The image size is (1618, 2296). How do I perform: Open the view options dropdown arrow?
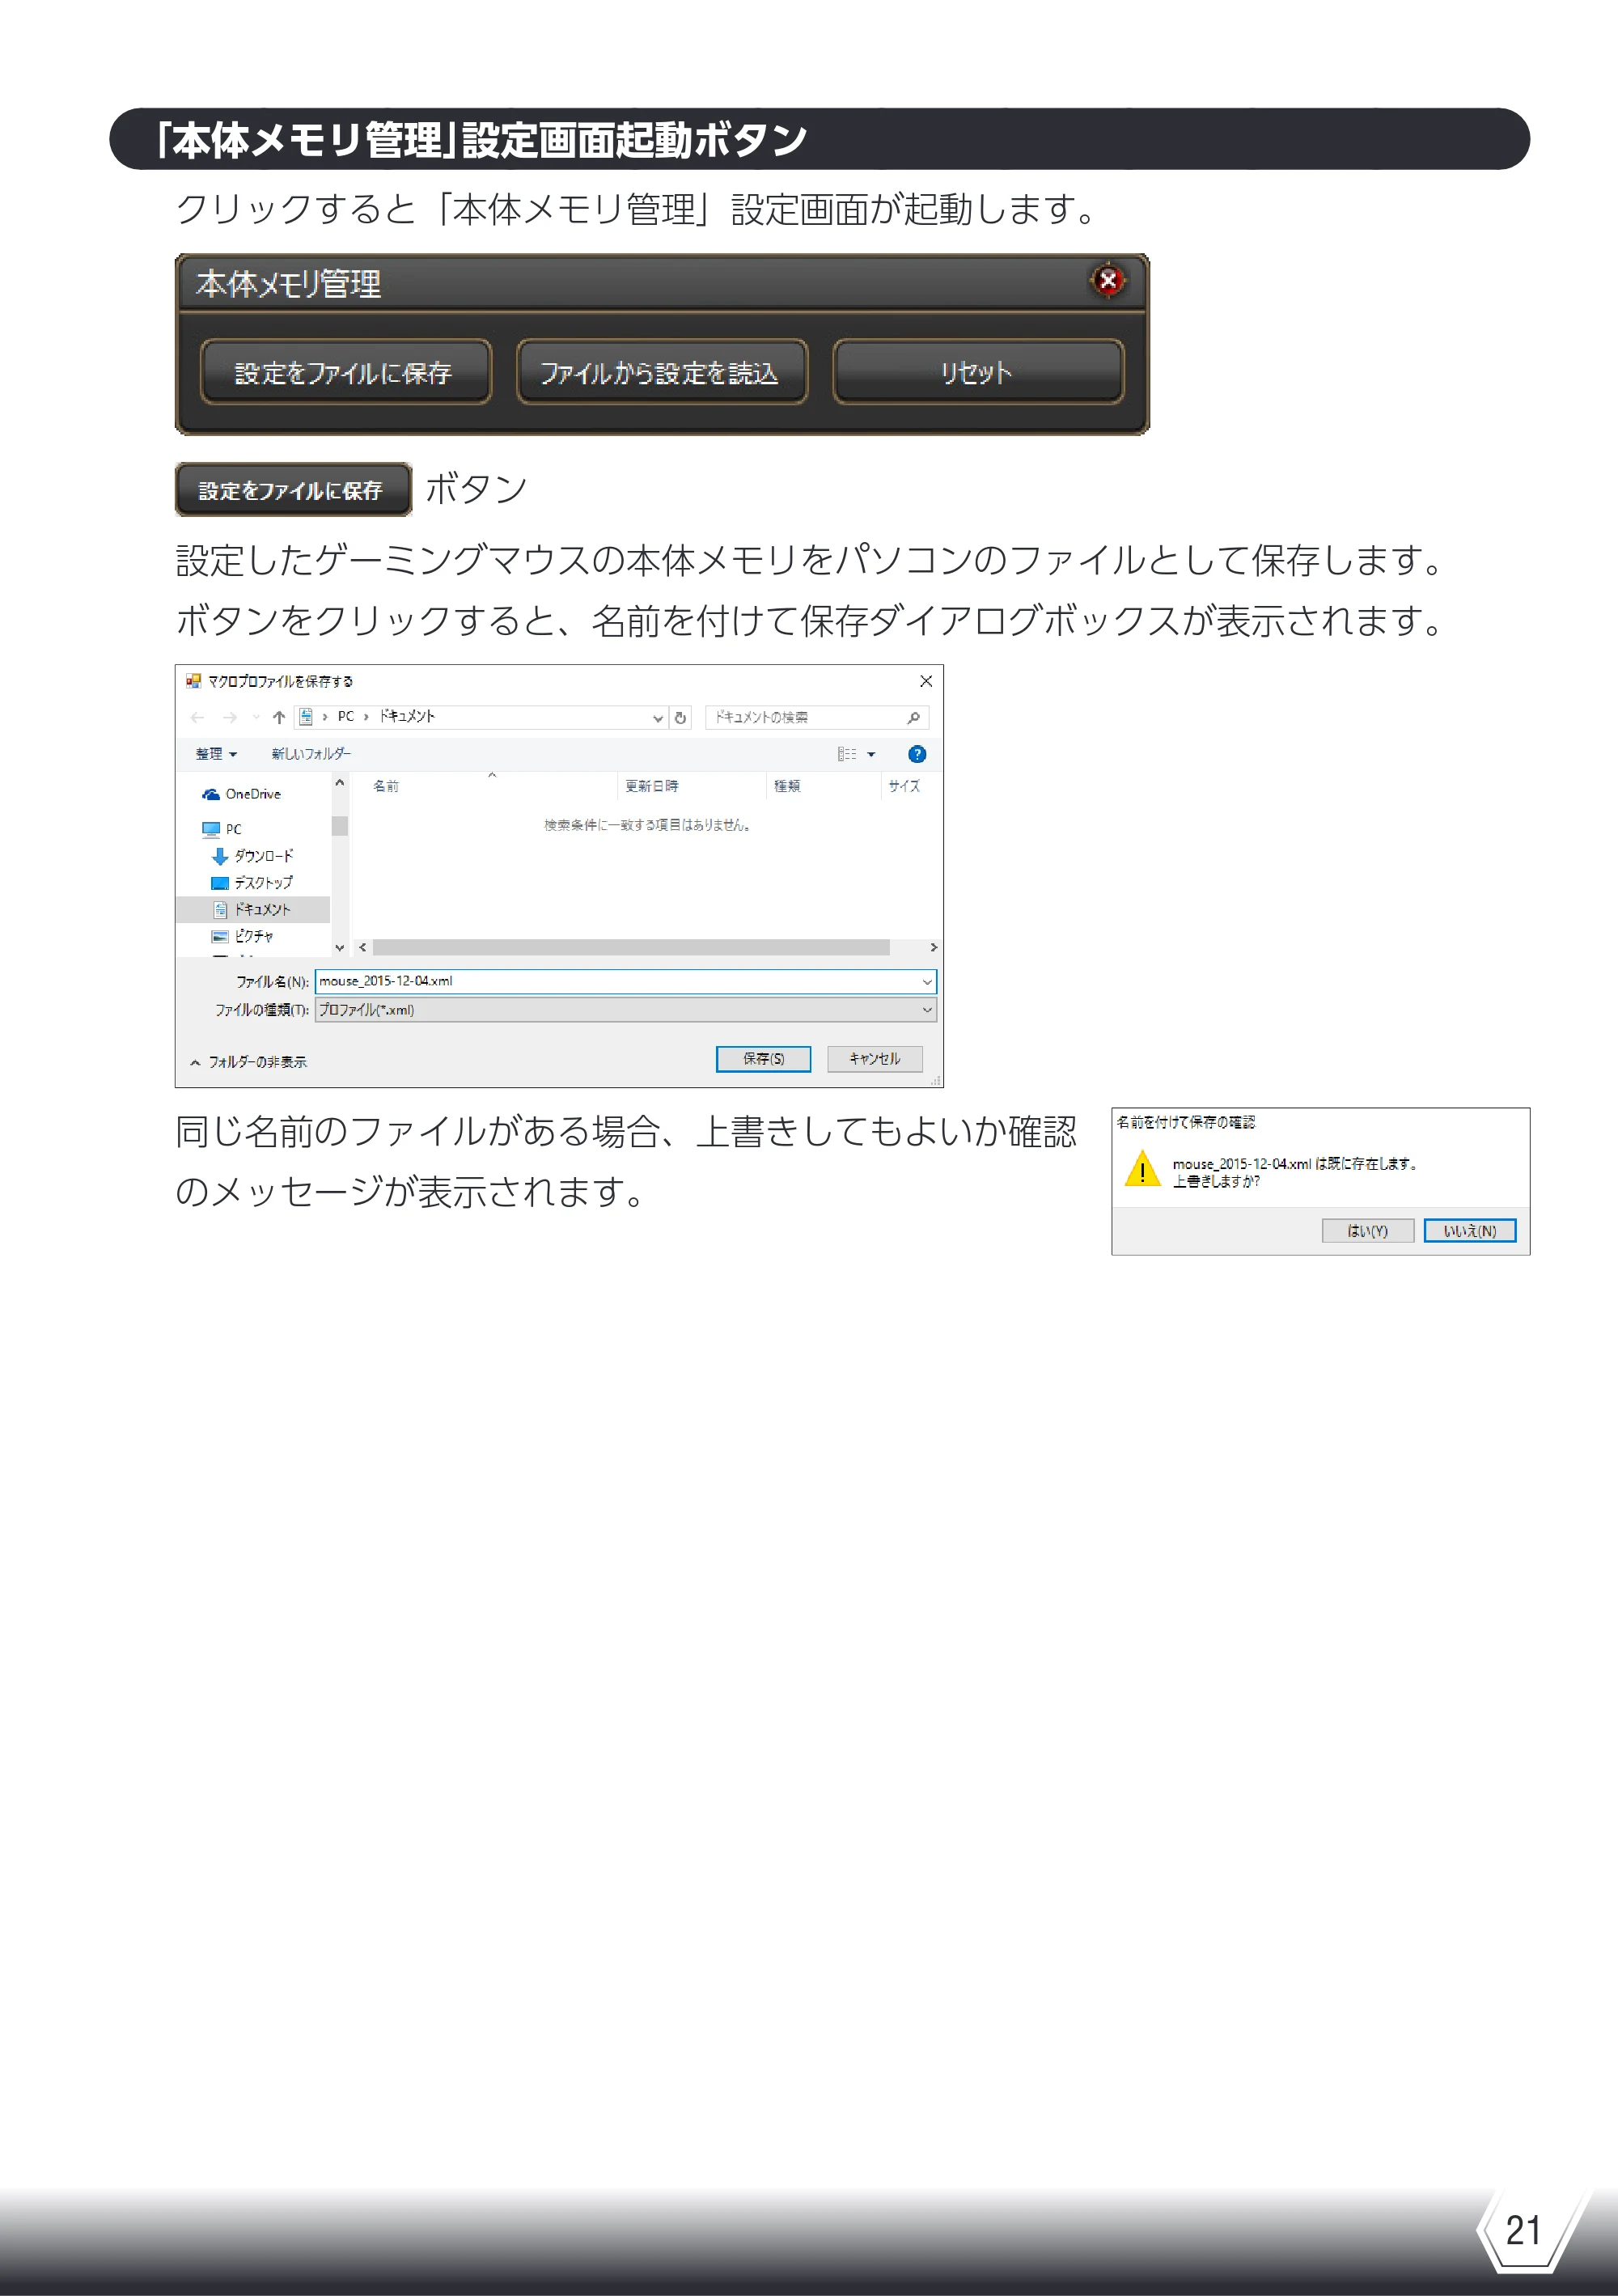tap(871, 754)
